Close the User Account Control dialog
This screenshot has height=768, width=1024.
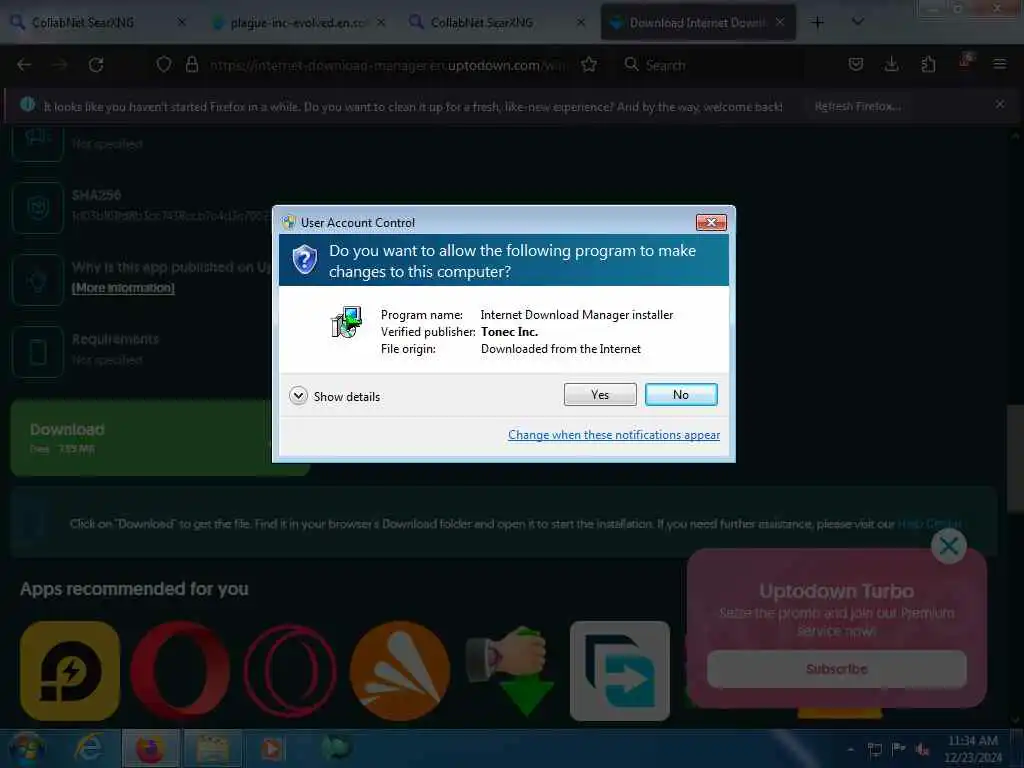pos(711,223)
